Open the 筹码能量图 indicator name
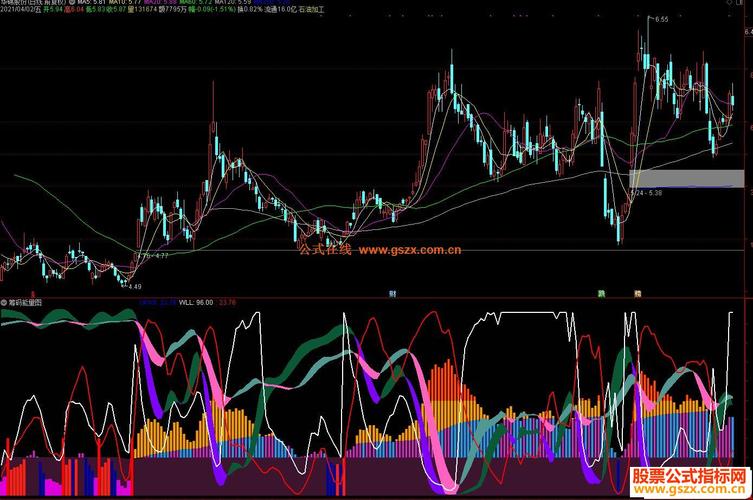Image resolution: width=753 pixels, height=500 pixels. pos(25,303)
